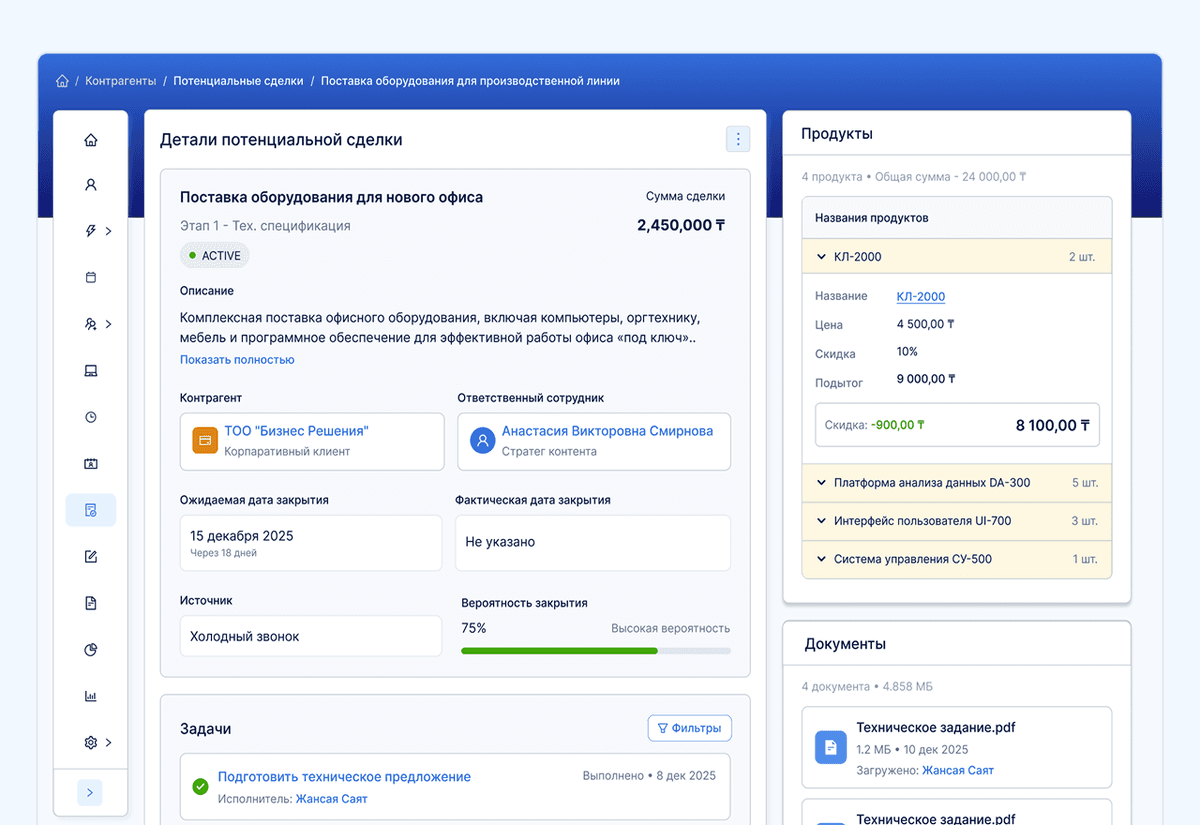Open the laptop/devices icon in sidebar

point(91,370)
